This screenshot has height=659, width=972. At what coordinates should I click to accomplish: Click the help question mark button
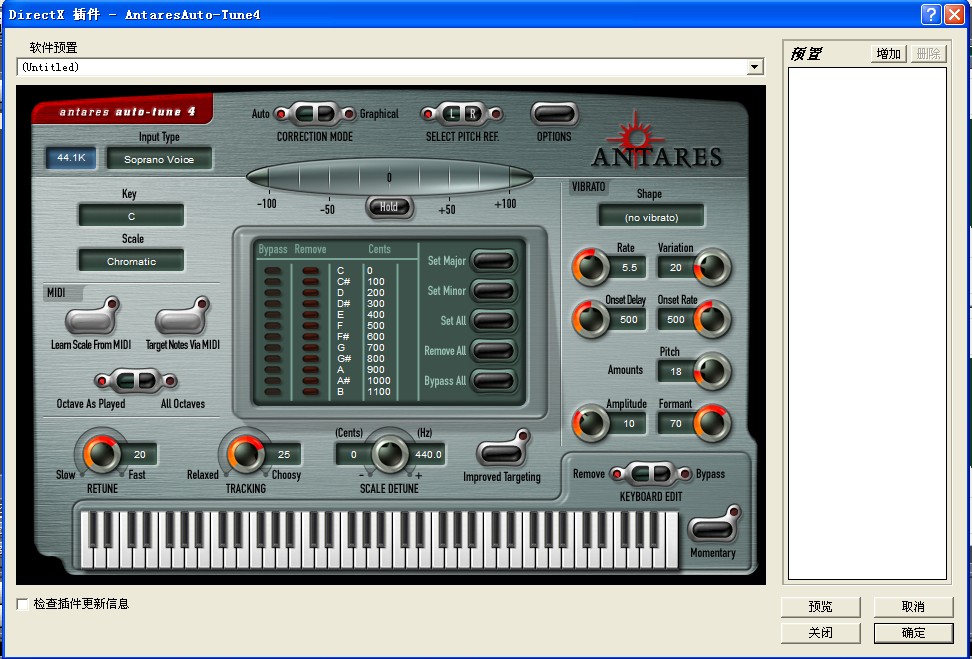(930, 14)
